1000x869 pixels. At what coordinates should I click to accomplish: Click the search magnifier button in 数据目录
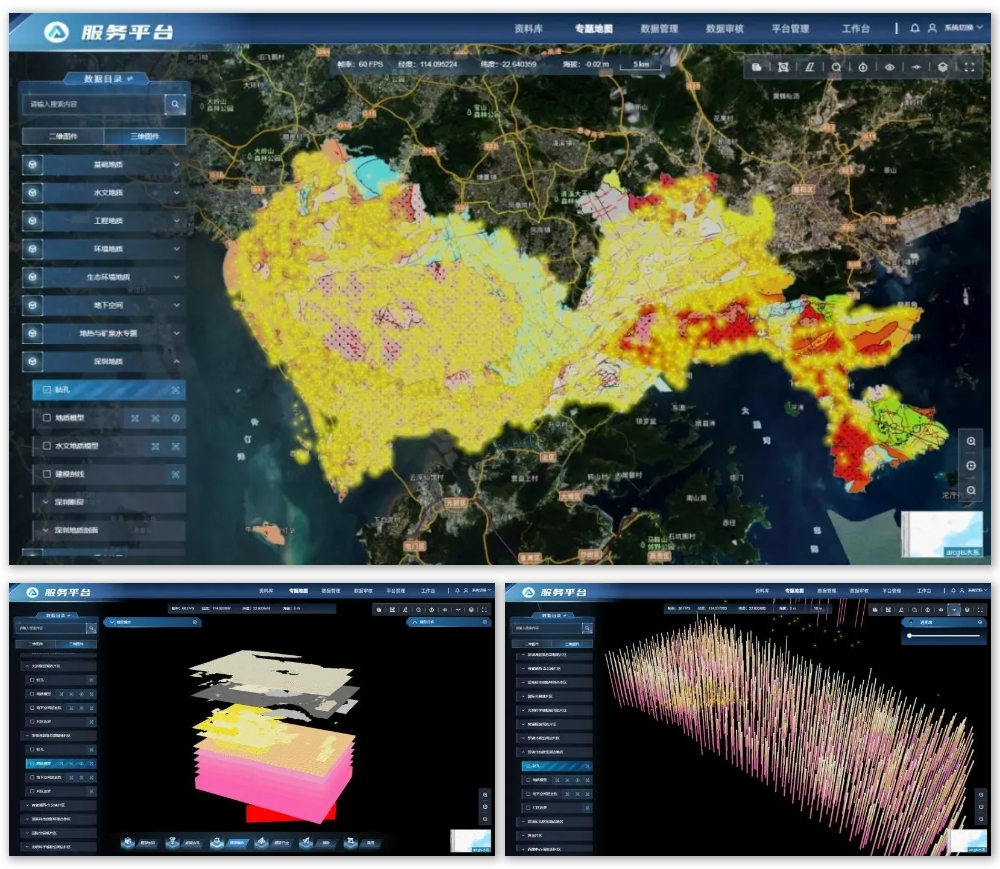tap(176, 104)
